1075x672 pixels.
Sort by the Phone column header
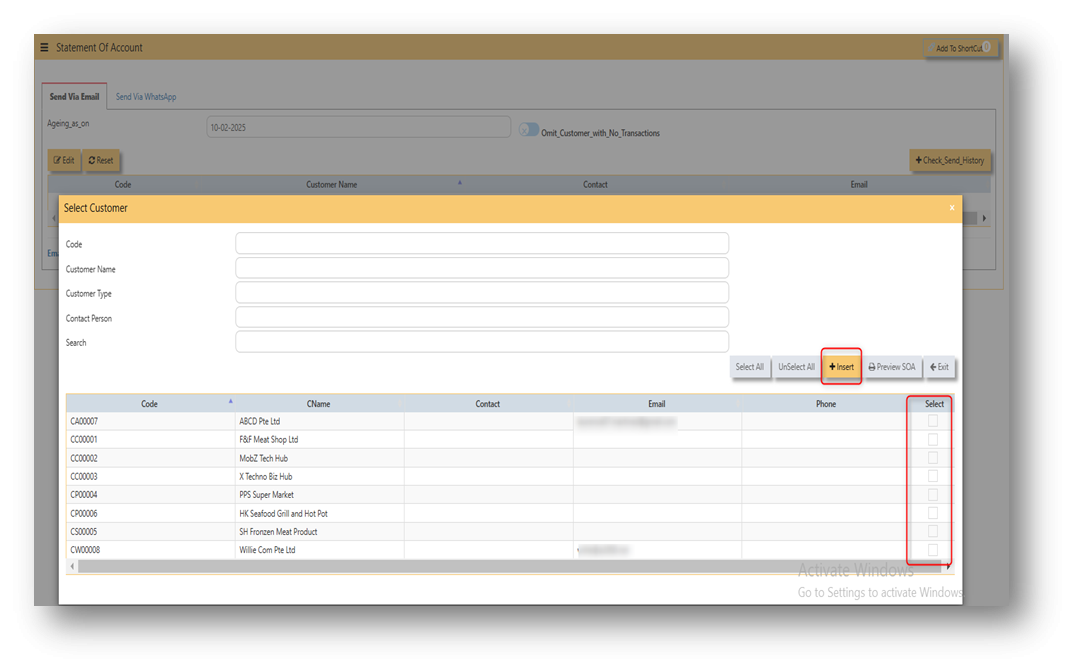pyautogui.click(x=825, y=404)
